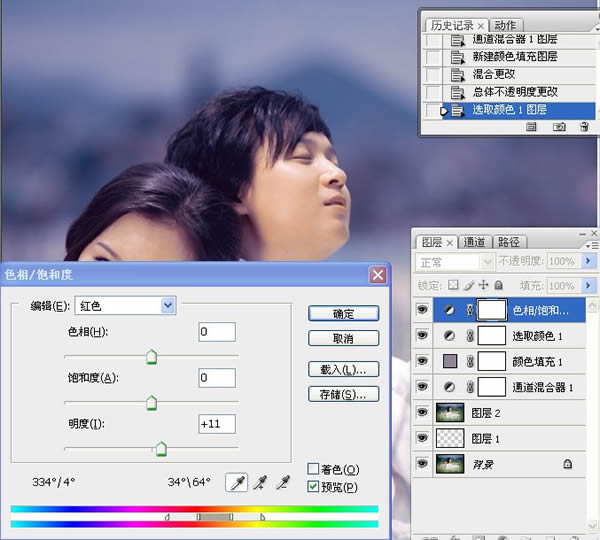Click the 明度(I) value field showing +11
Image resolution: width=600 pixels, height=540 pixels.
[x=217, y=424]
